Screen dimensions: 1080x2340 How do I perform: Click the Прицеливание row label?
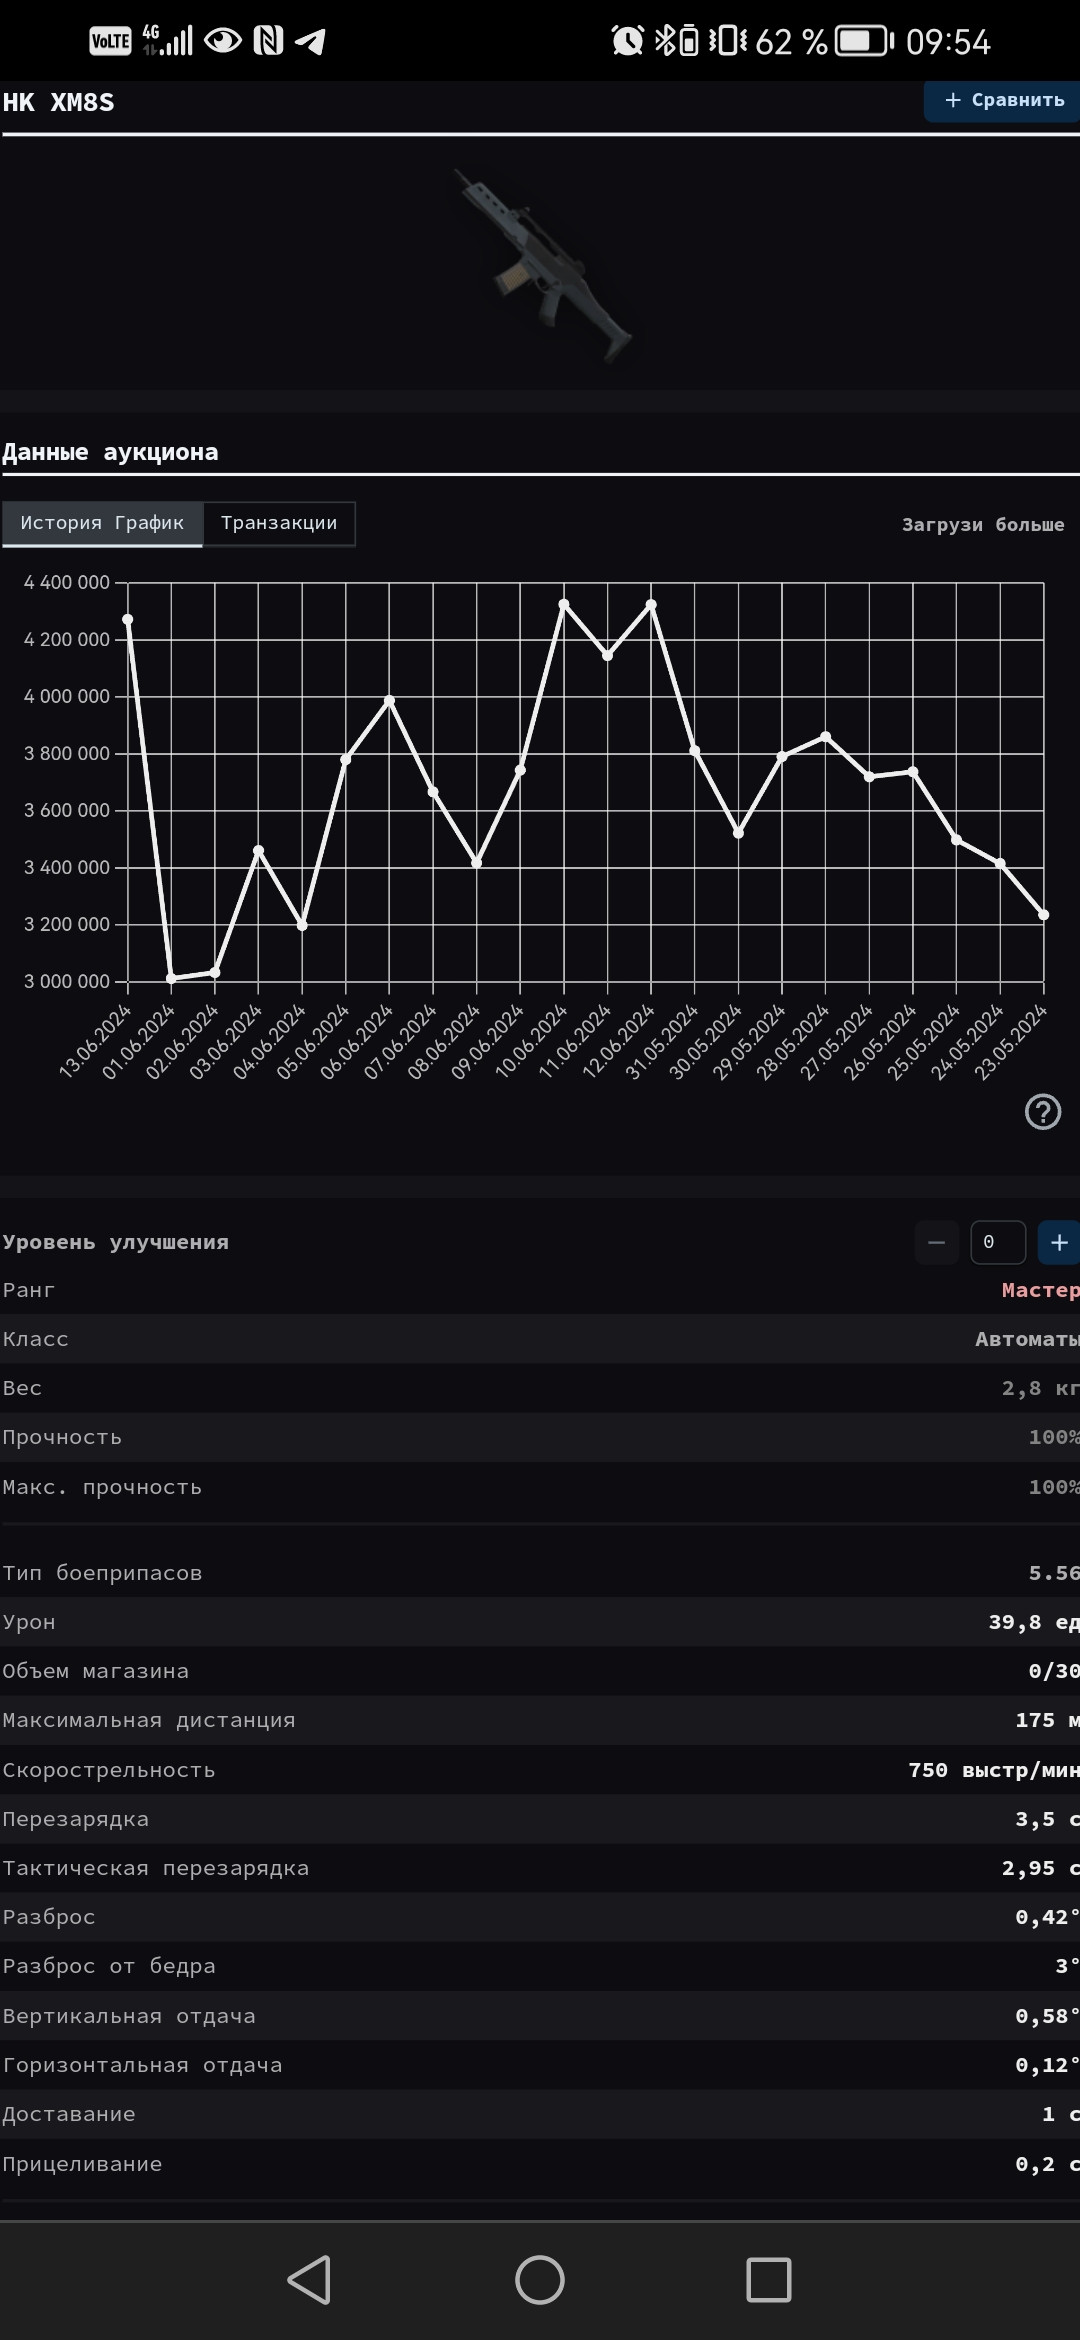point(82,2164)
